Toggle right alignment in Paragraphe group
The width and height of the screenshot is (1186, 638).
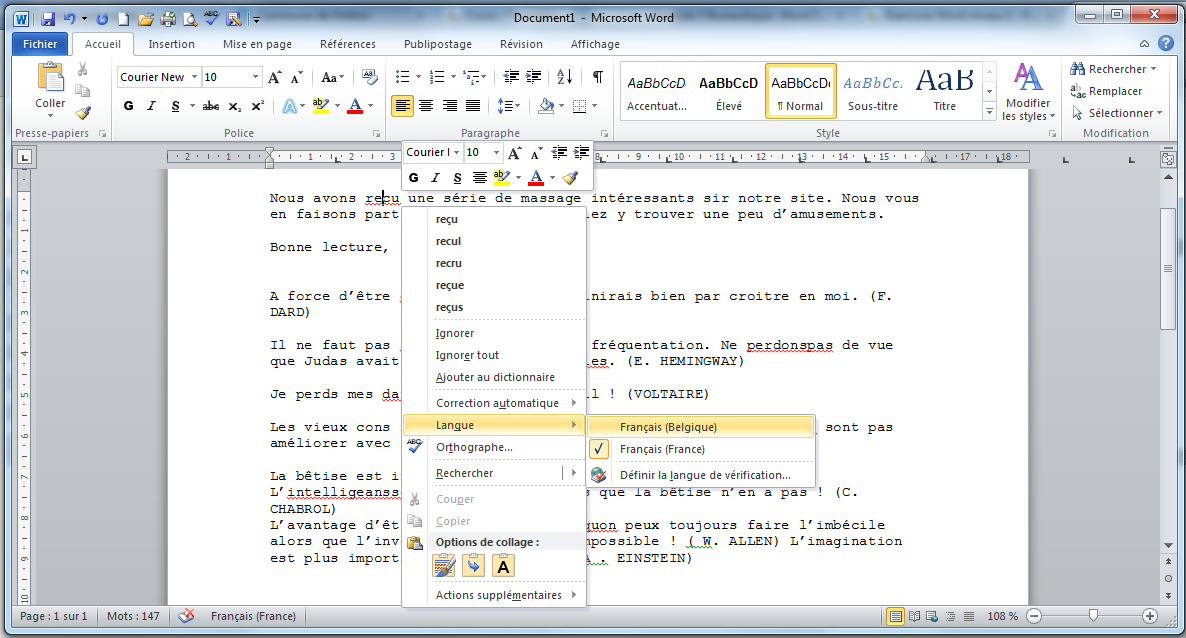pos(449,106)
